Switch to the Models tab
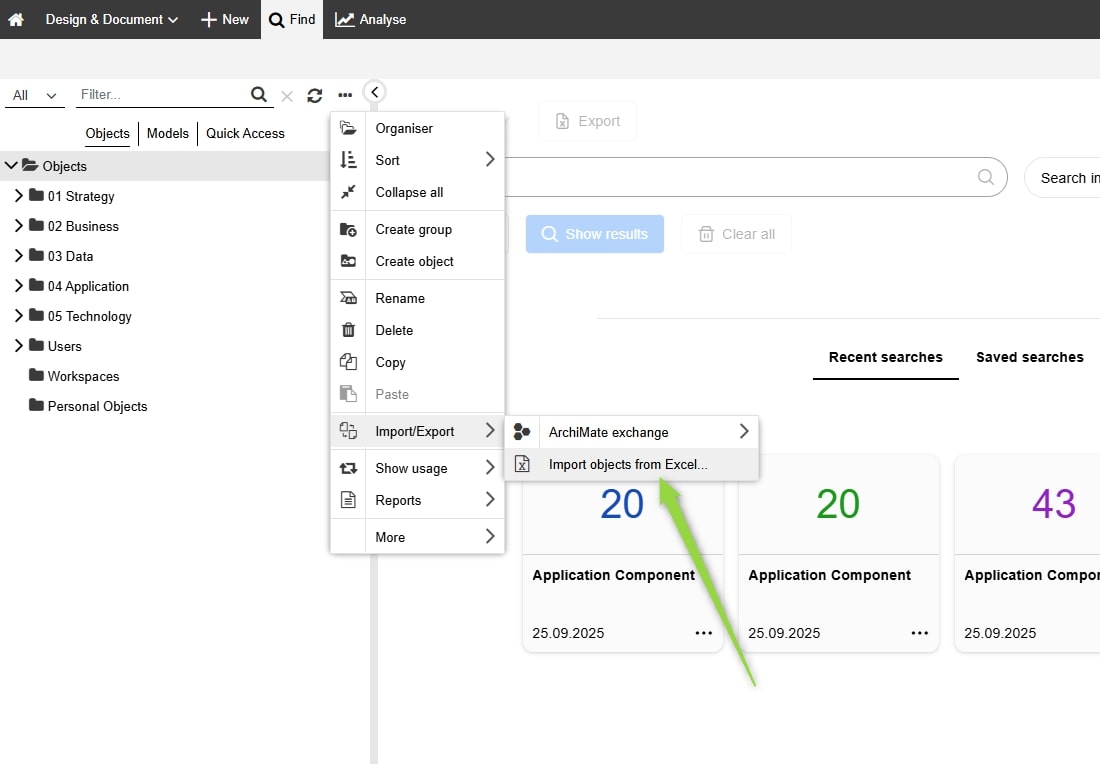Viewport: 1100px width, 764px height. pyautogui.click(x=167, y=133)
